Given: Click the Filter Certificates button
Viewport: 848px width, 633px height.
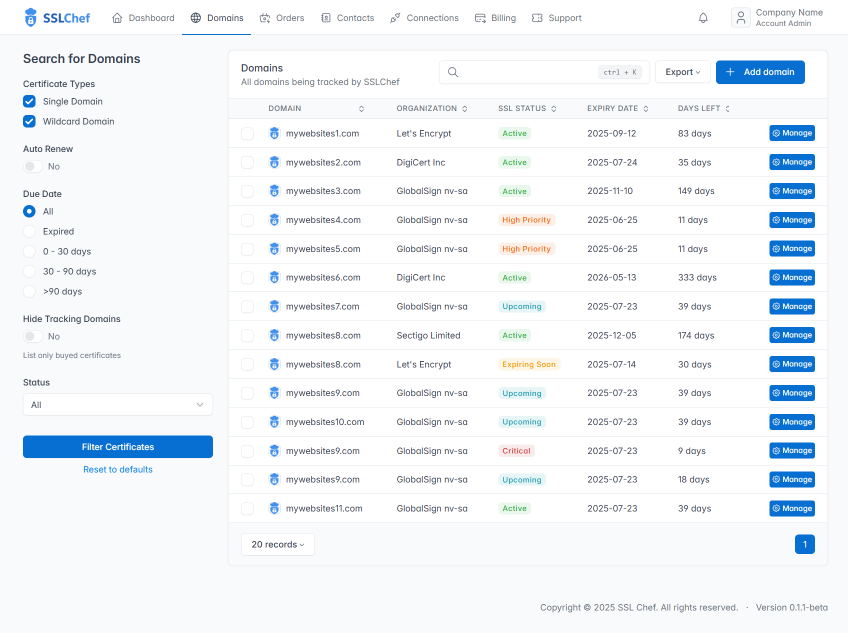Looking at the screenshot, I should [x=118, y=447].
